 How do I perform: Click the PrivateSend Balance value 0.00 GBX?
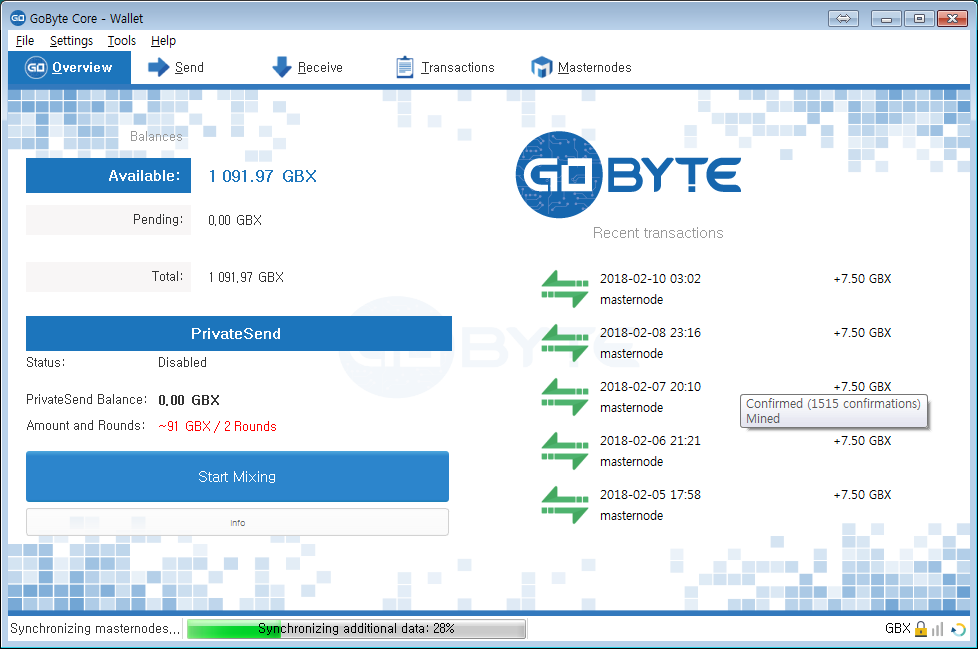[189, 400]
